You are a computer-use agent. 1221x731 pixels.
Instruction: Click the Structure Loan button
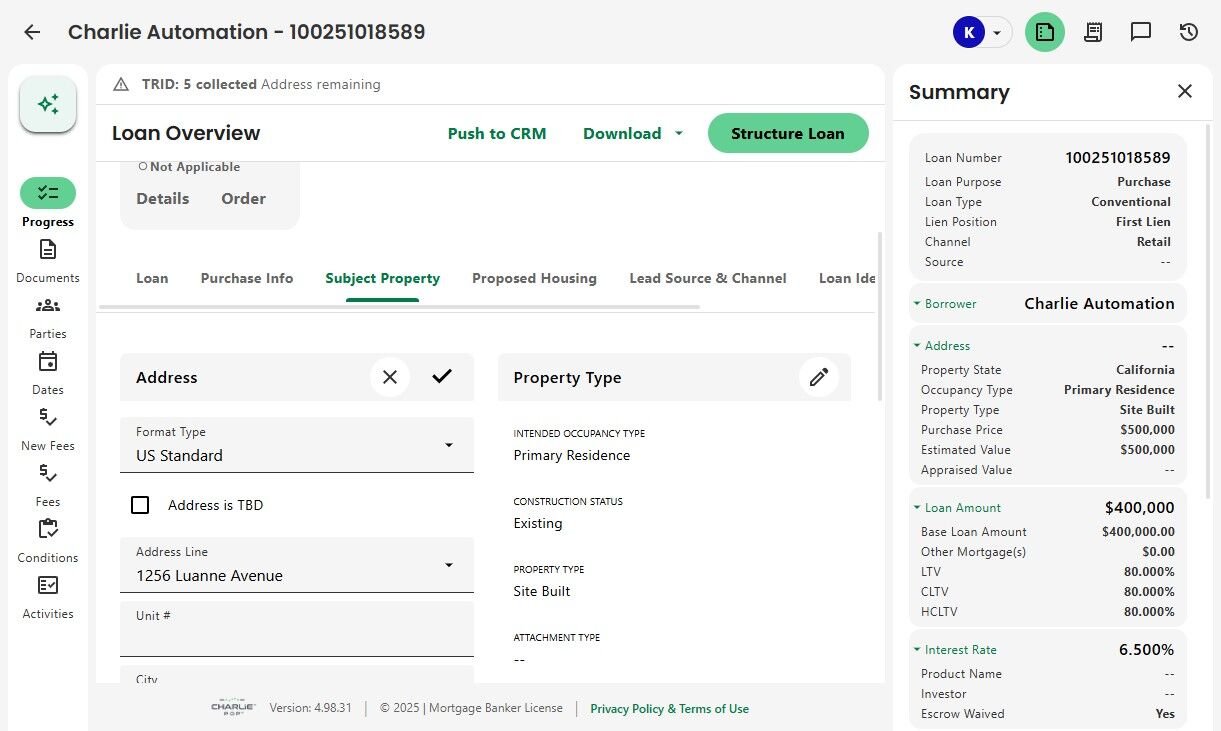(x=787, y=133)
